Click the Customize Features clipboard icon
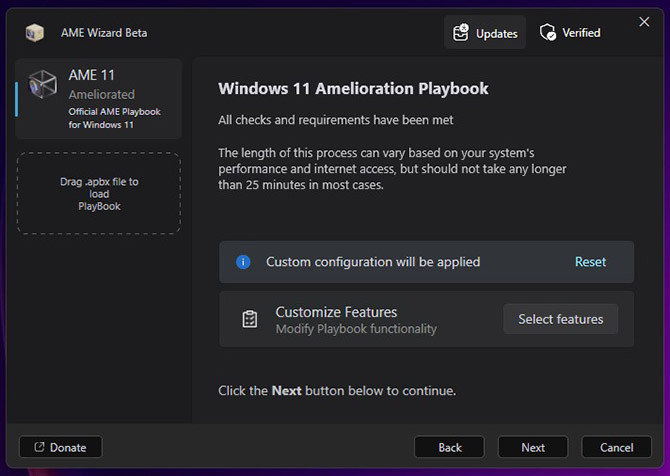670x476 pixels. pyautogui.click(x=250, y=319)
